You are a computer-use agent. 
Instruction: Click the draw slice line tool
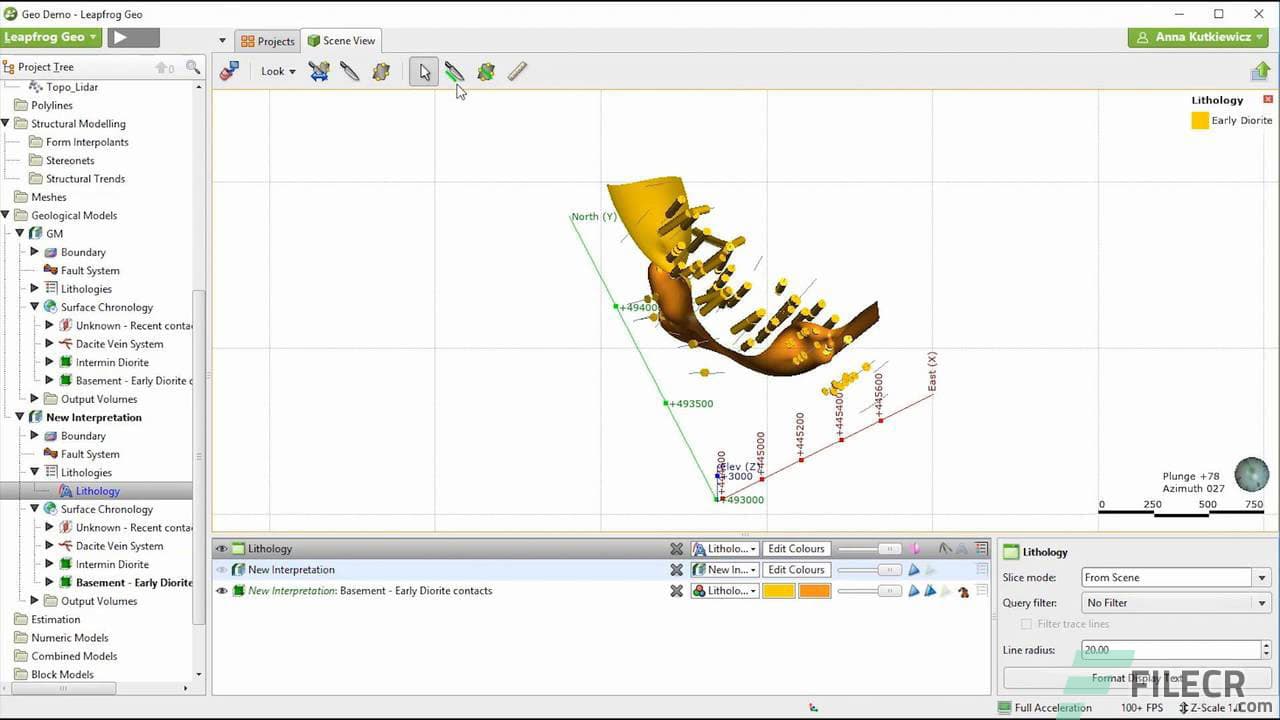coord(455,71)
